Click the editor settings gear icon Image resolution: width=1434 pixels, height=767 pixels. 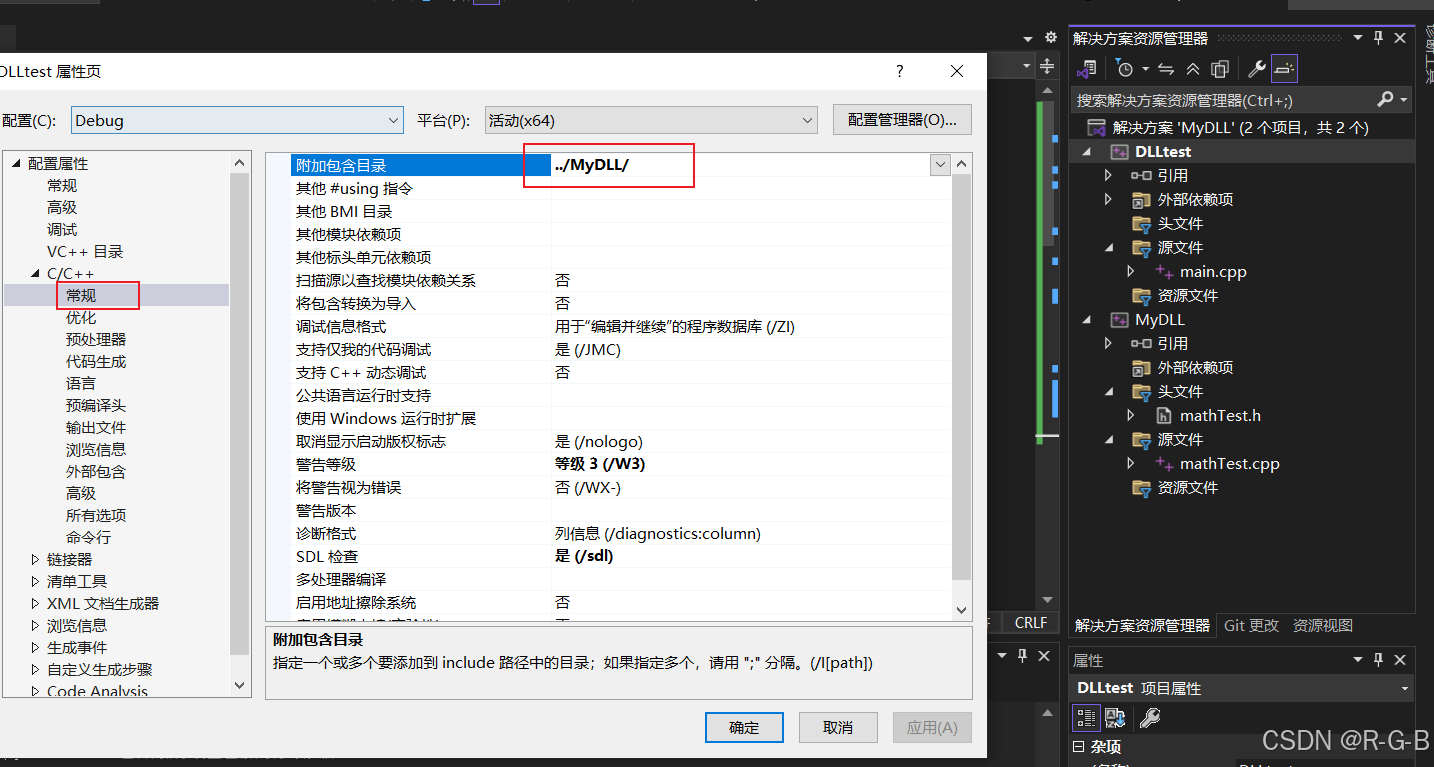1050,38
